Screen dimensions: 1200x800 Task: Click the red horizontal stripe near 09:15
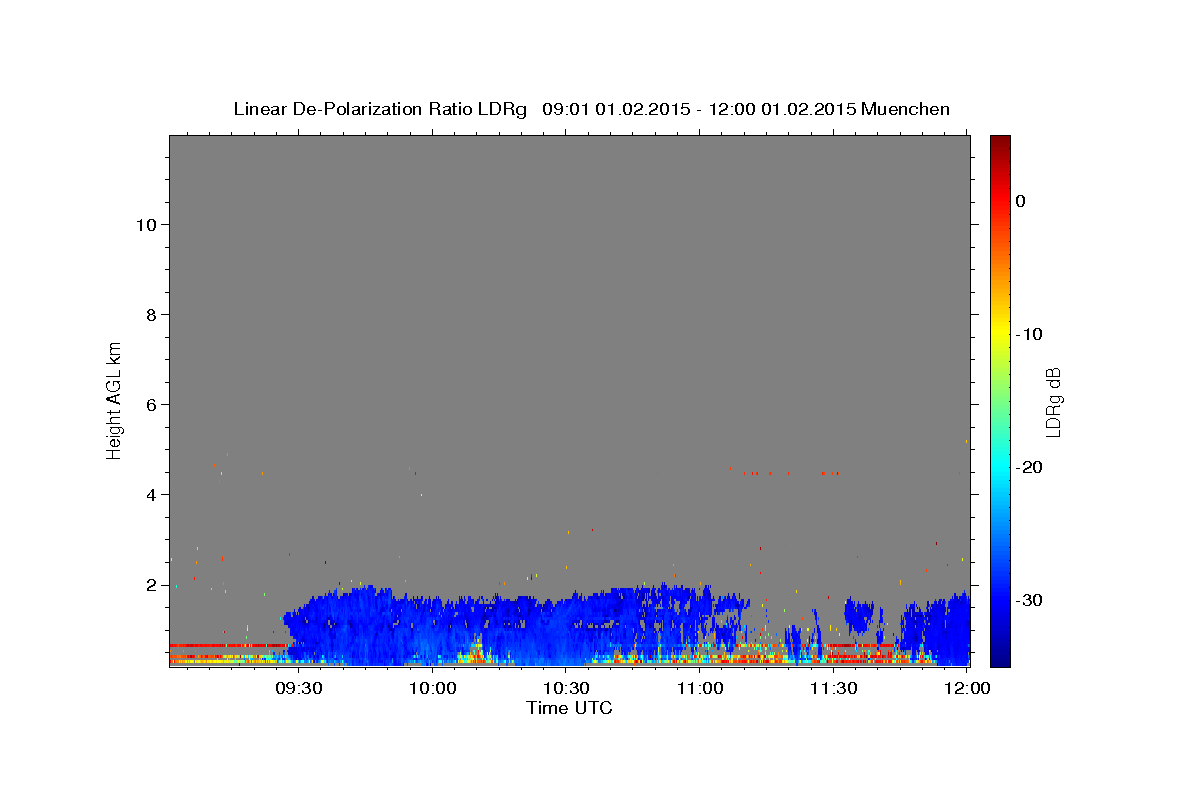(228, 646)
